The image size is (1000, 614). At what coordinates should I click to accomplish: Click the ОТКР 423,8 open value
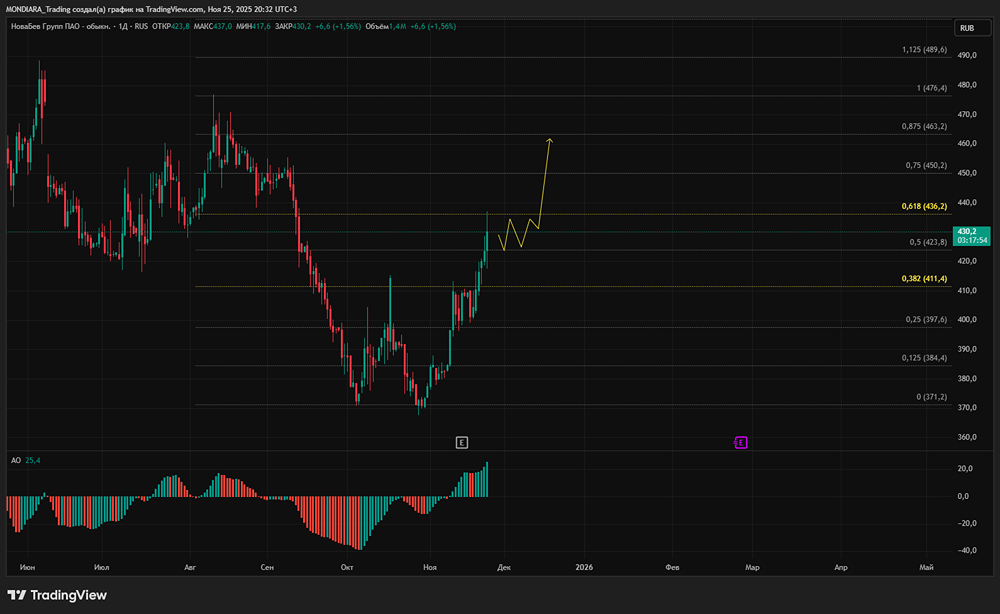[x=171, y=27]
